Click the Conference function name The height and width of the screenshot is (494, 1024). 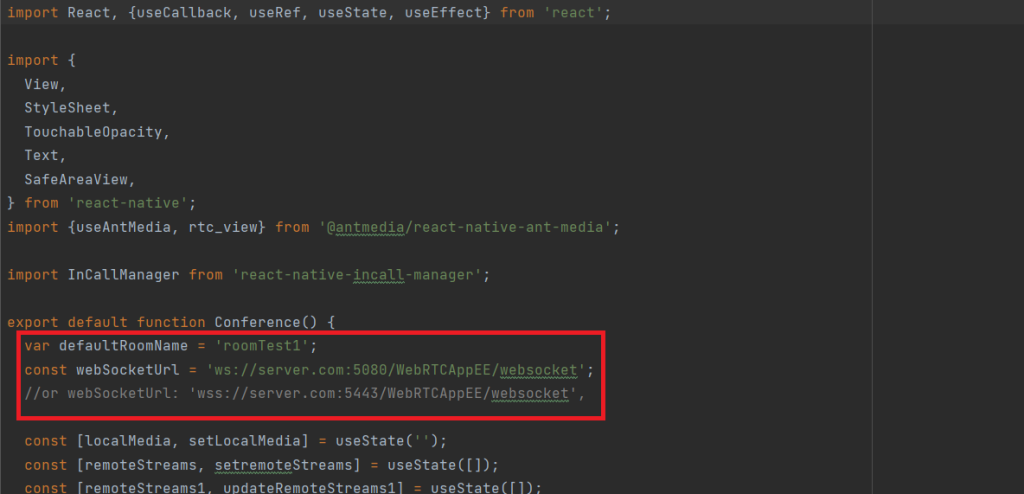[x=257, y=322]
